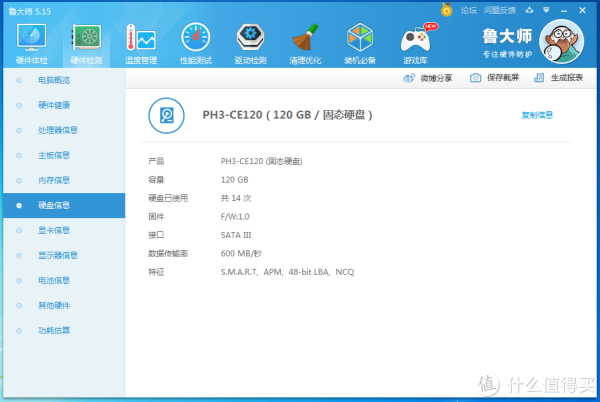The image size is (600, 402).
Task: Click the 产品 field label
Action: (x=156, y=161)
